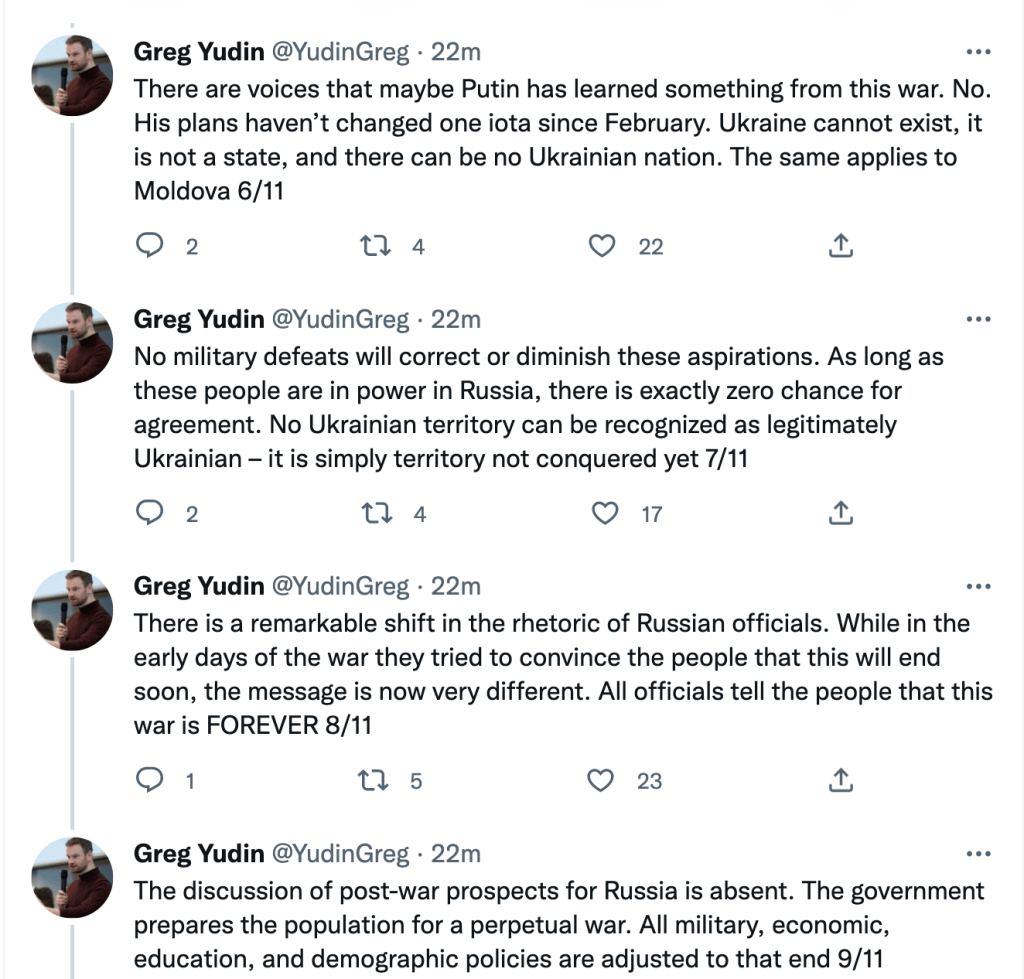1024x979 pixels.
Task: Share the tweet ending FOREVER 8/11
Action: tap(841, 780)
